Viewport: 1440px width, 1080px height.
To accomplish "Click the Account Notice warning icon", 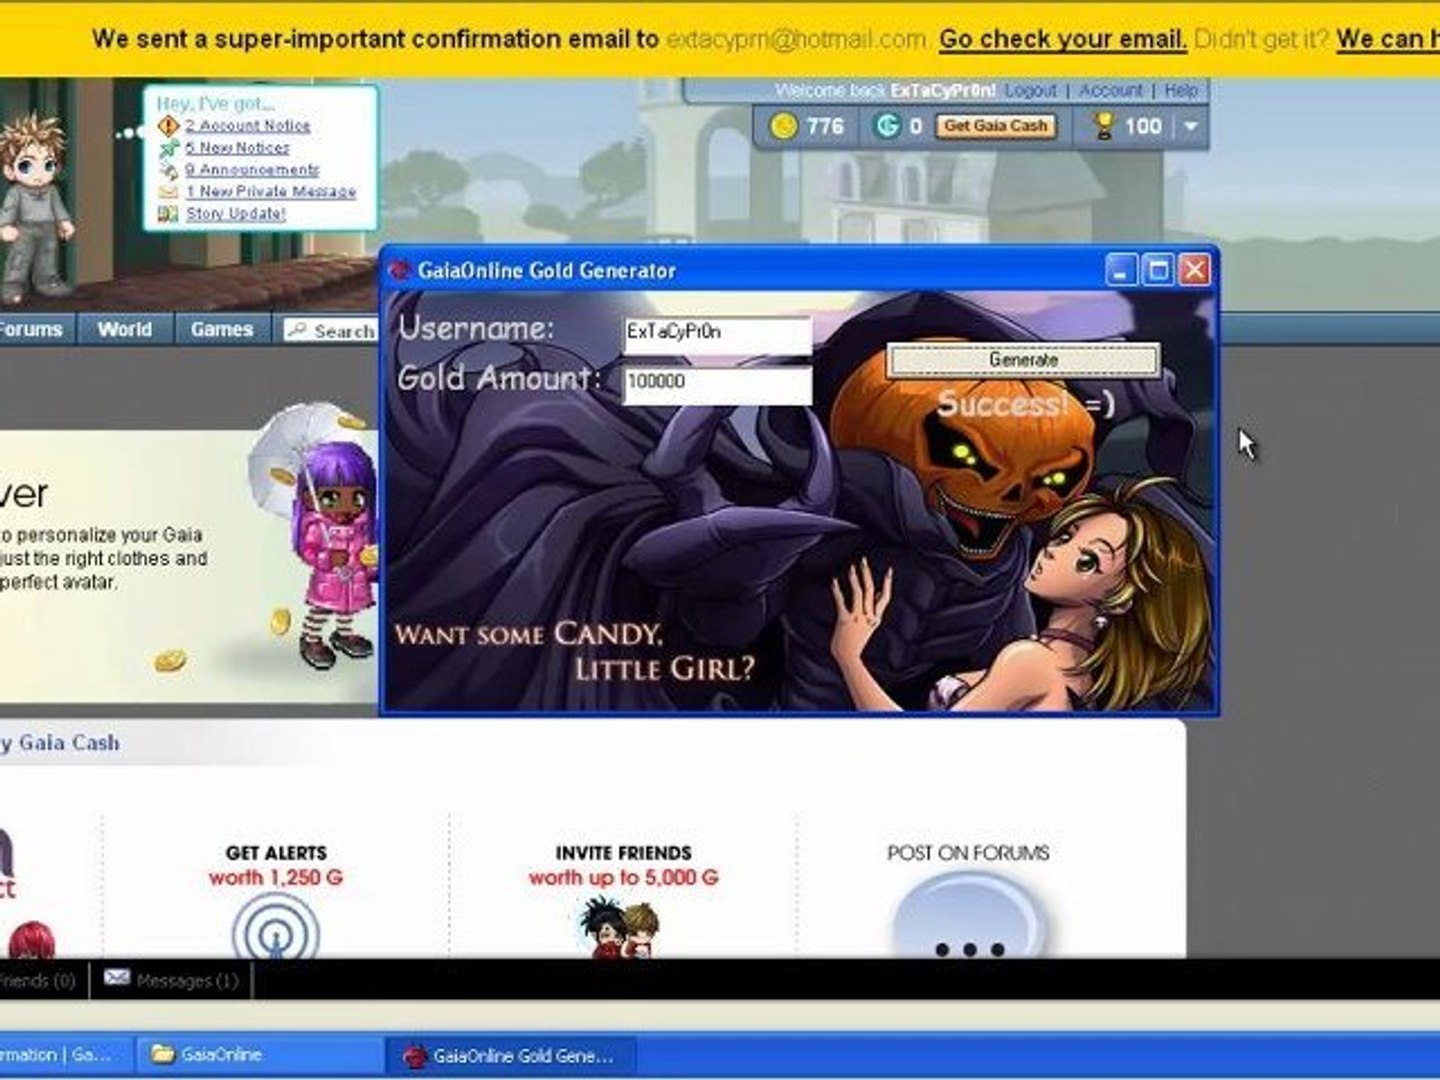I will (x=168, y=126).
